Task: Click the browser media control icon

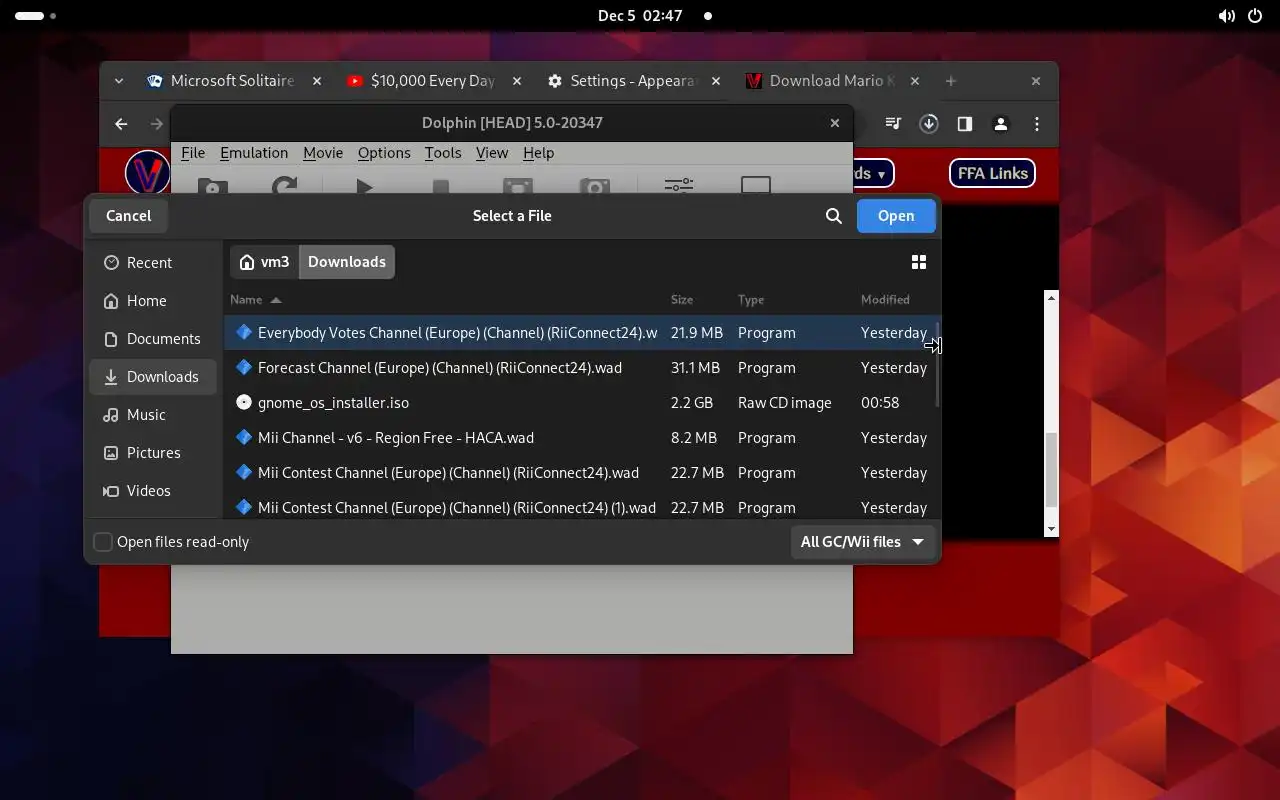Action: [x=894, y=124]
